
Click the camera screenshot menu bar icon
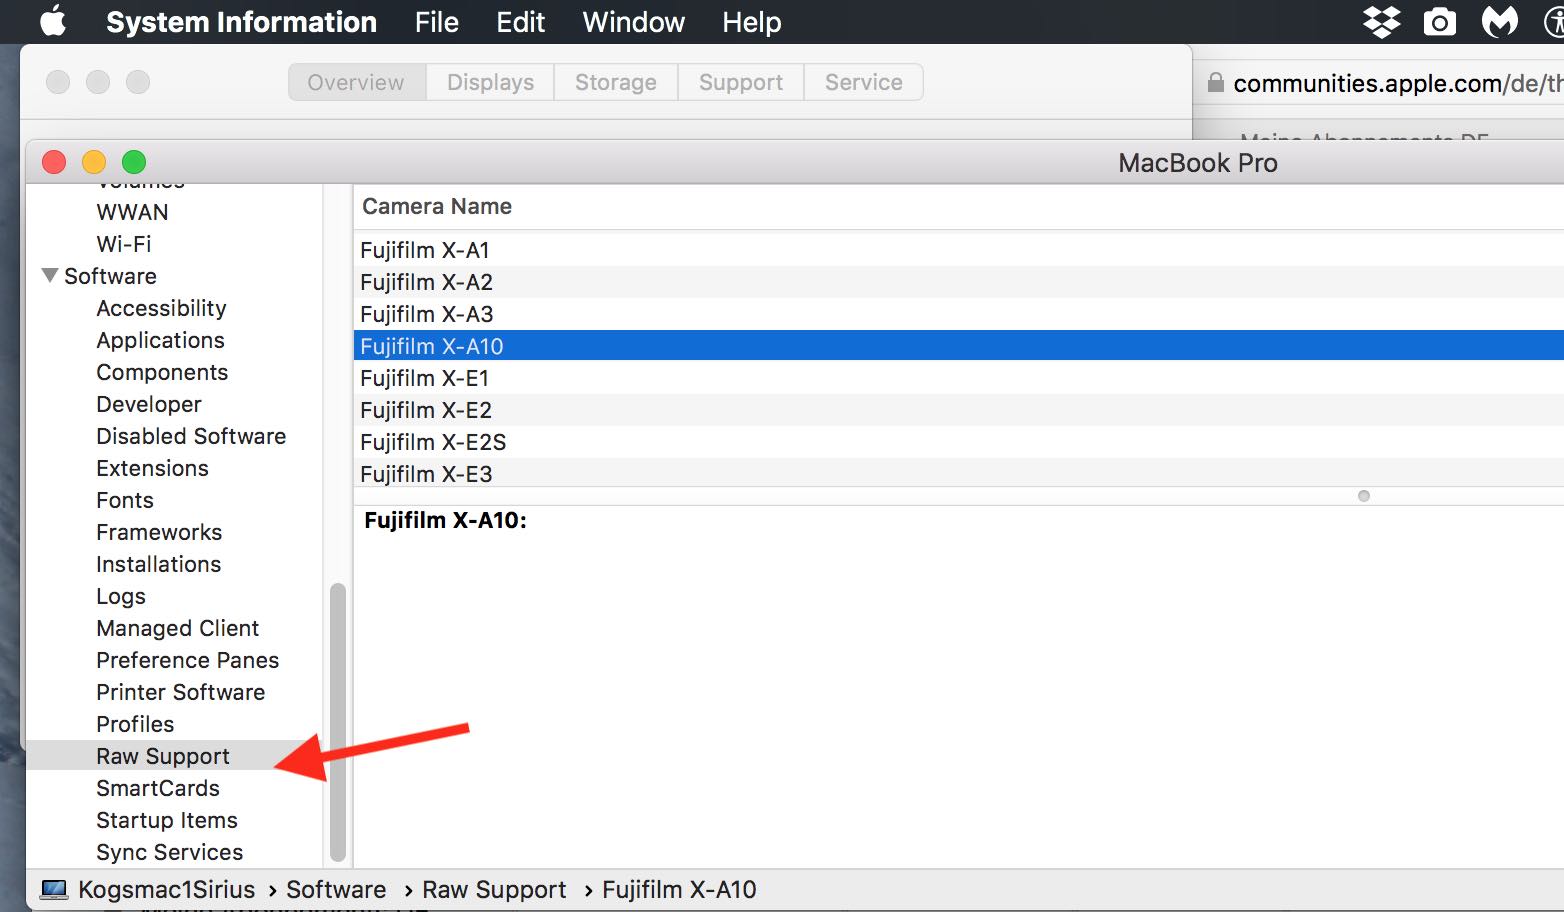point(1440,21)
